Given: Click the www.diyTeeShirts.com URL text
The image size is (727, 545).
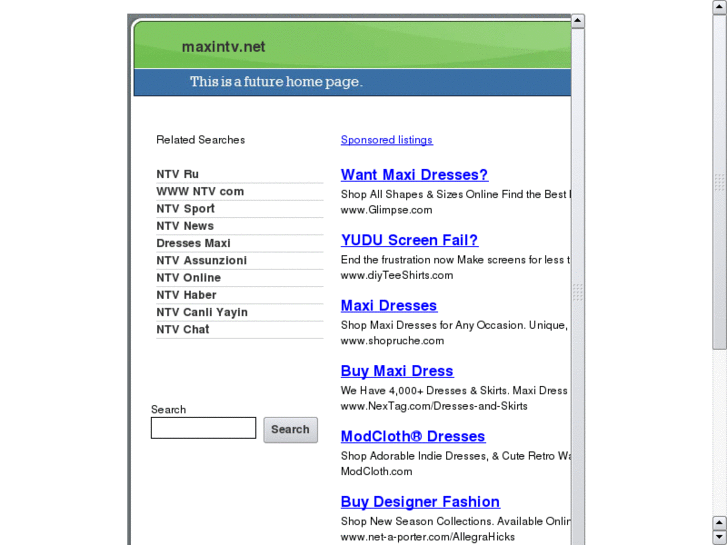Looking at the screenshot, I should (x=397, y=275).
